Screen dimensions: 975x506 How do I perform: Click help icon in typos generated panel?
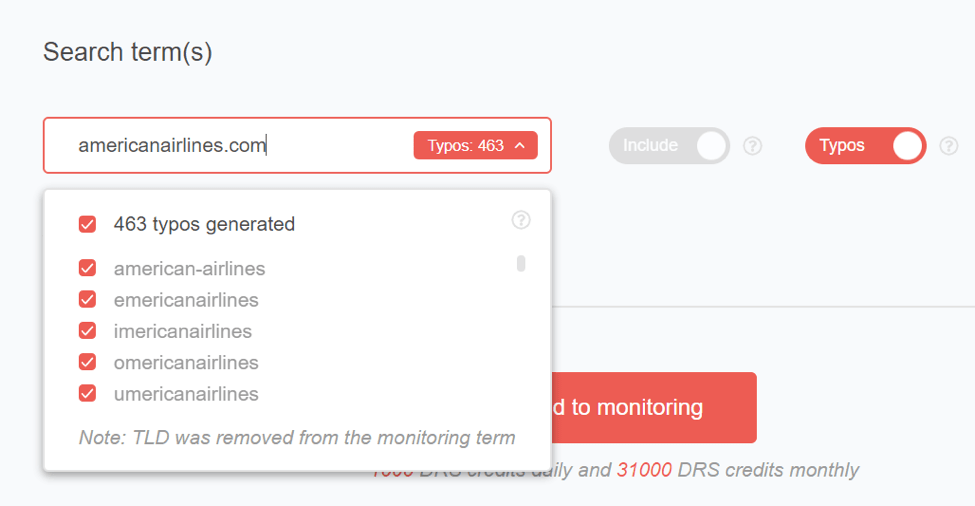[x=521, y=220]
